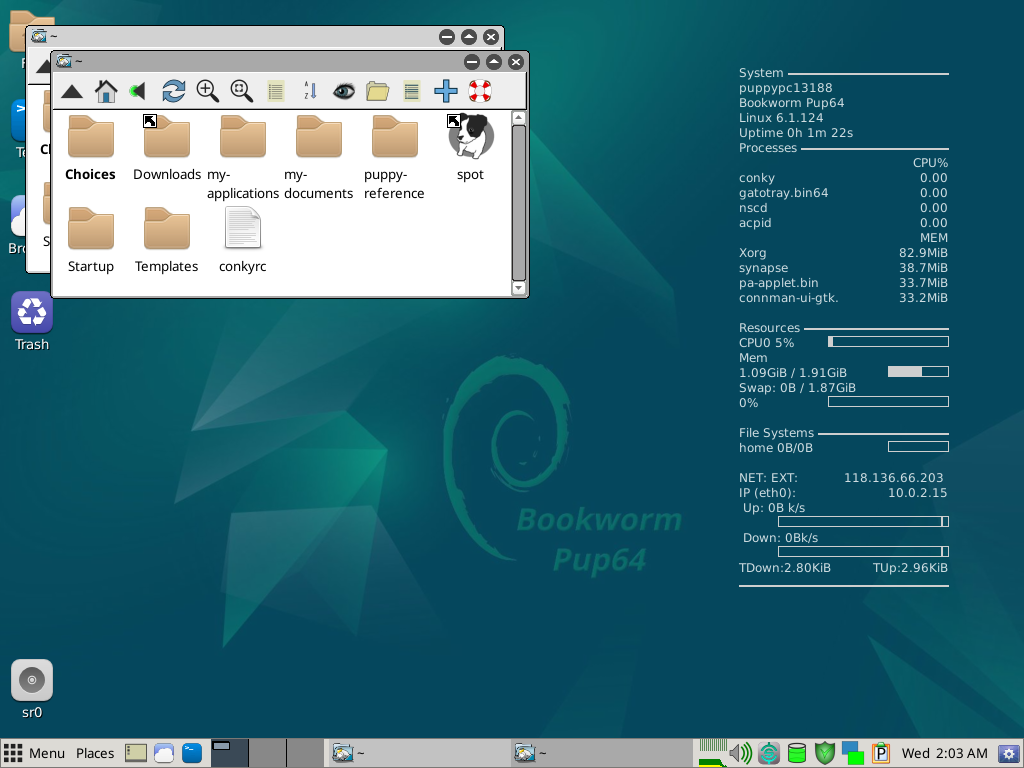The width and height of the screenshot is (1024, 768).
Task: Click the vertical scrollbar thumb in the file window
Action: pyautogui.click(x=519, y=202)
